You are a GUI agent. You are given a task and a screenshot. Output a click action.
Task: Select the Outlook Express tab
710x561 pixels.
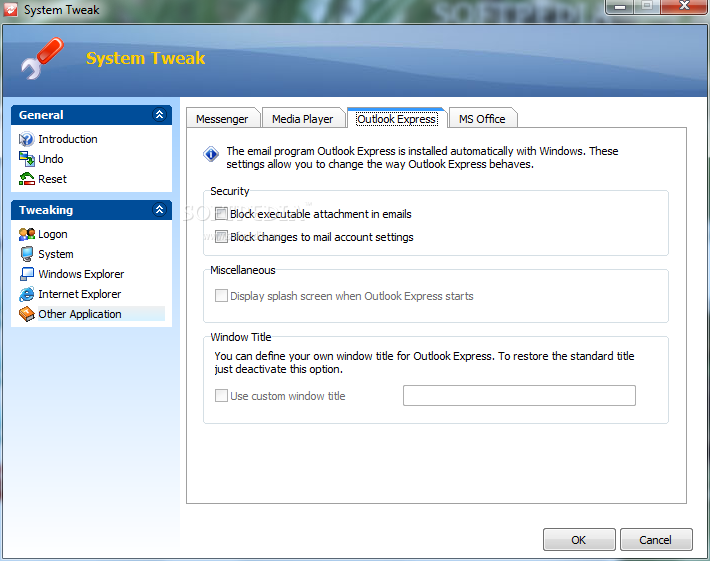coord(397,119)
